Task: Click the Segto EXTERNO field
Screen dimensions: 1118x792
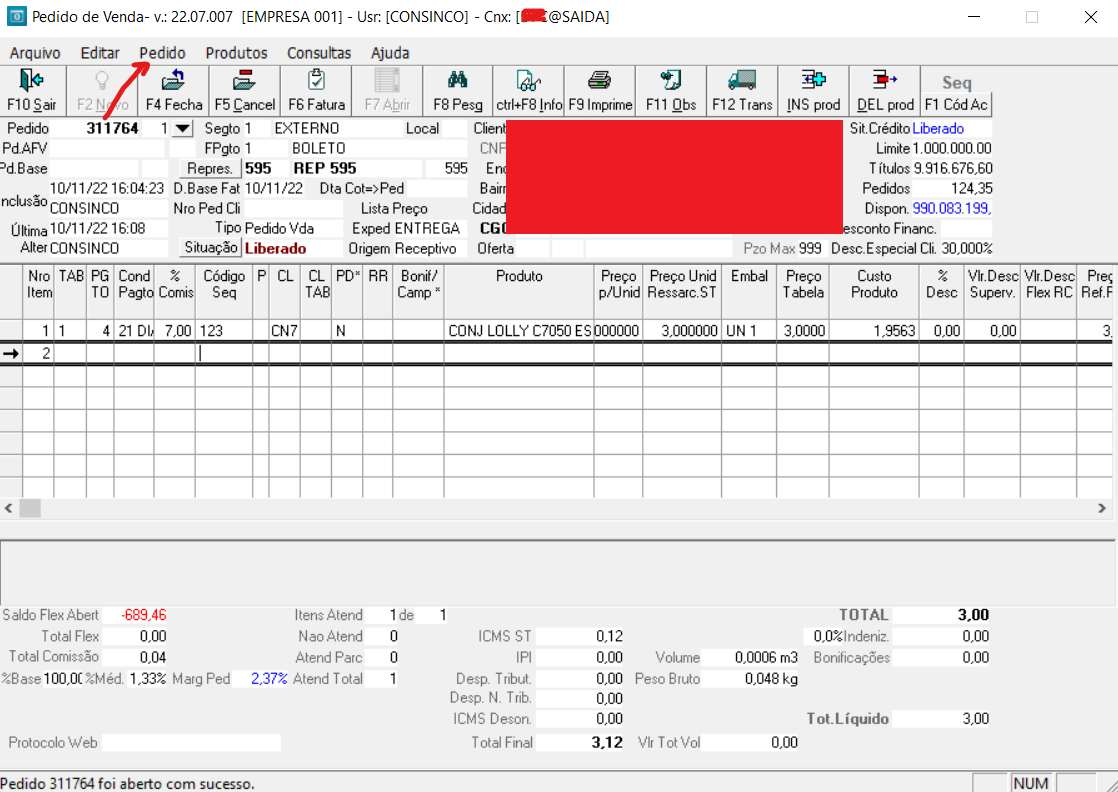Action: [307, 128]
